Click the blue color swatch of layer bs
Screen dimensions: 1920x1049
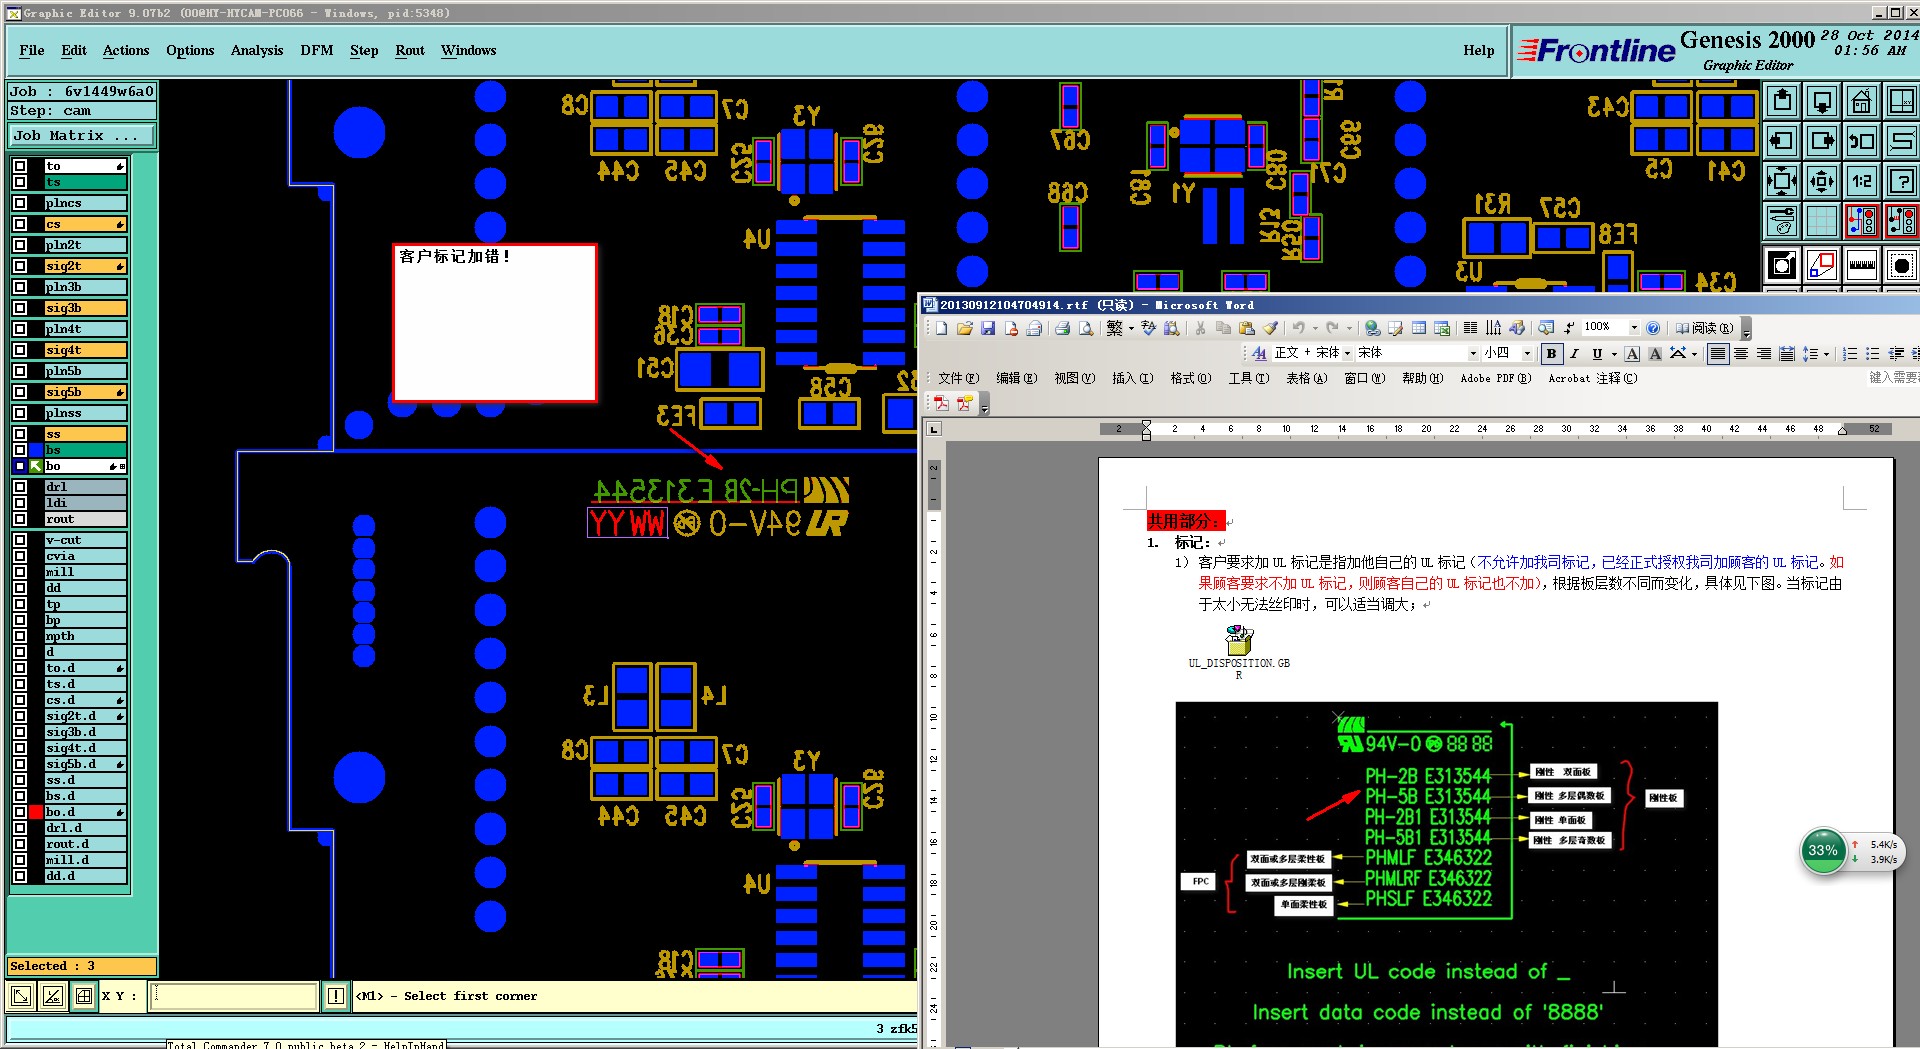(x=36, y=450)
